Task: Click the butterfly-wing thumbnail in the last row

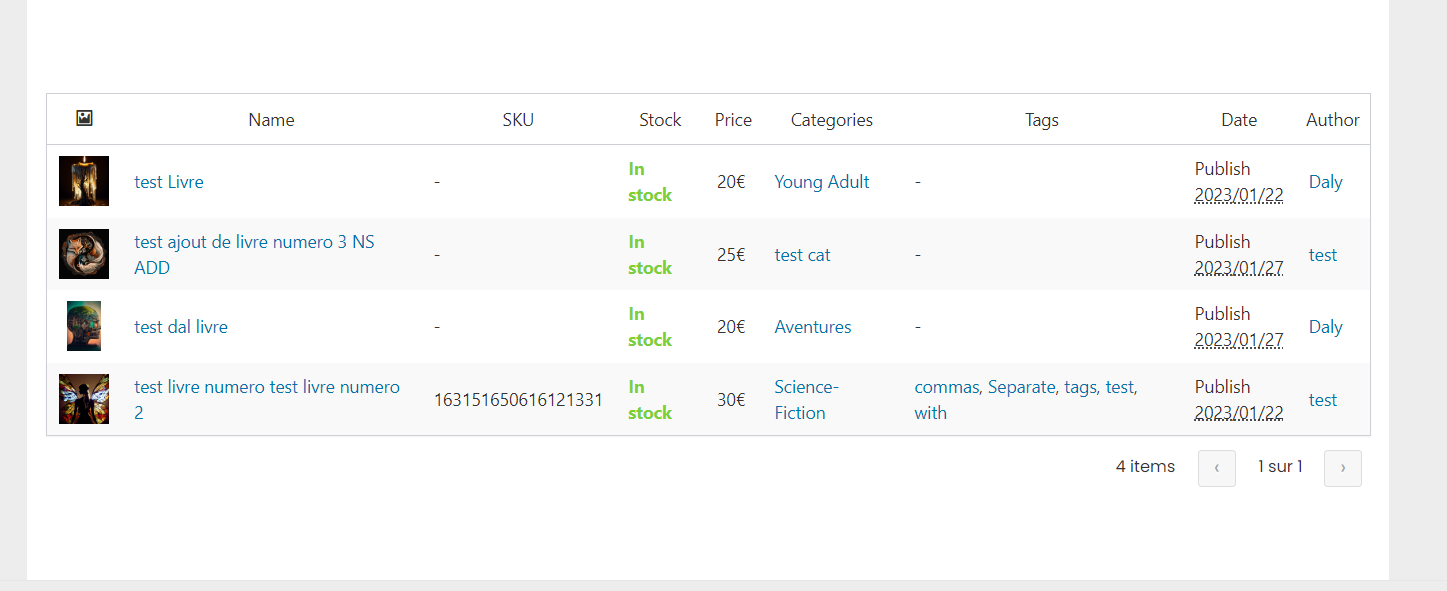Action: pos(84,399)
